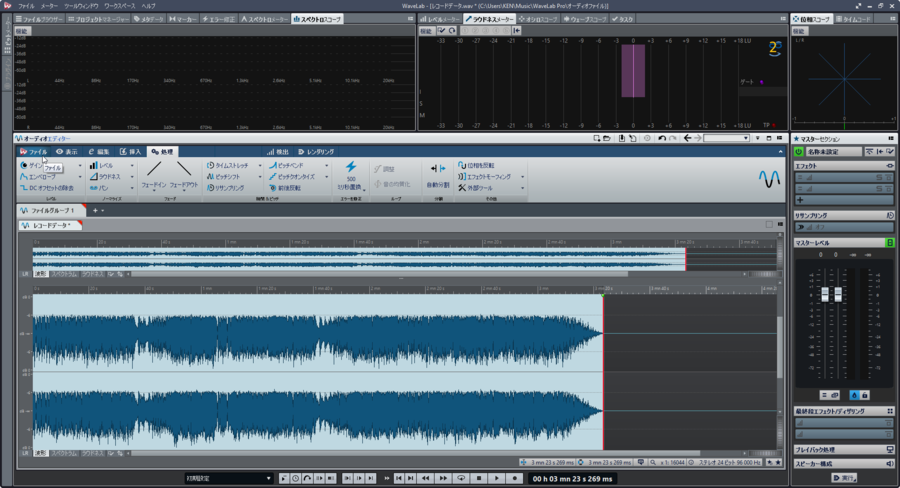This screenshot has width=900, height=488.
Task: Toggle the green master level bypass indicator
Action: coord(890,243)
